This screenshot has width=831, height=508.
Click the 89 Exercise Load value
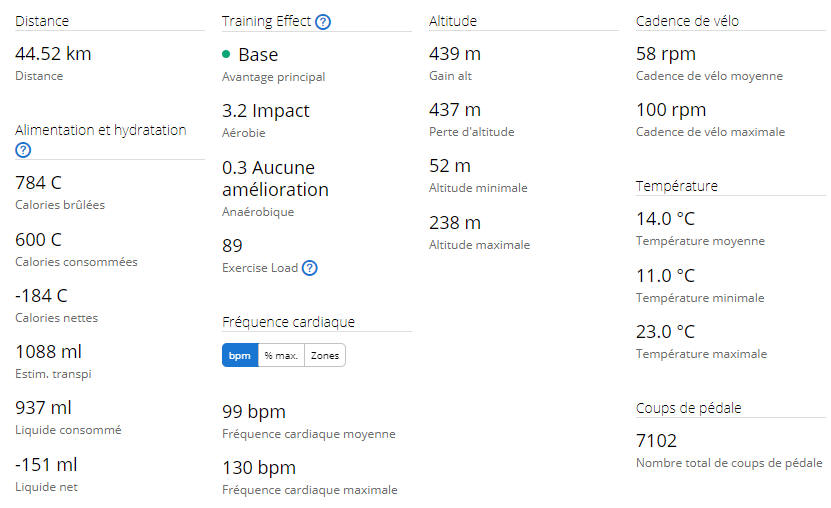pyautogui.click(x=232, y=246)
